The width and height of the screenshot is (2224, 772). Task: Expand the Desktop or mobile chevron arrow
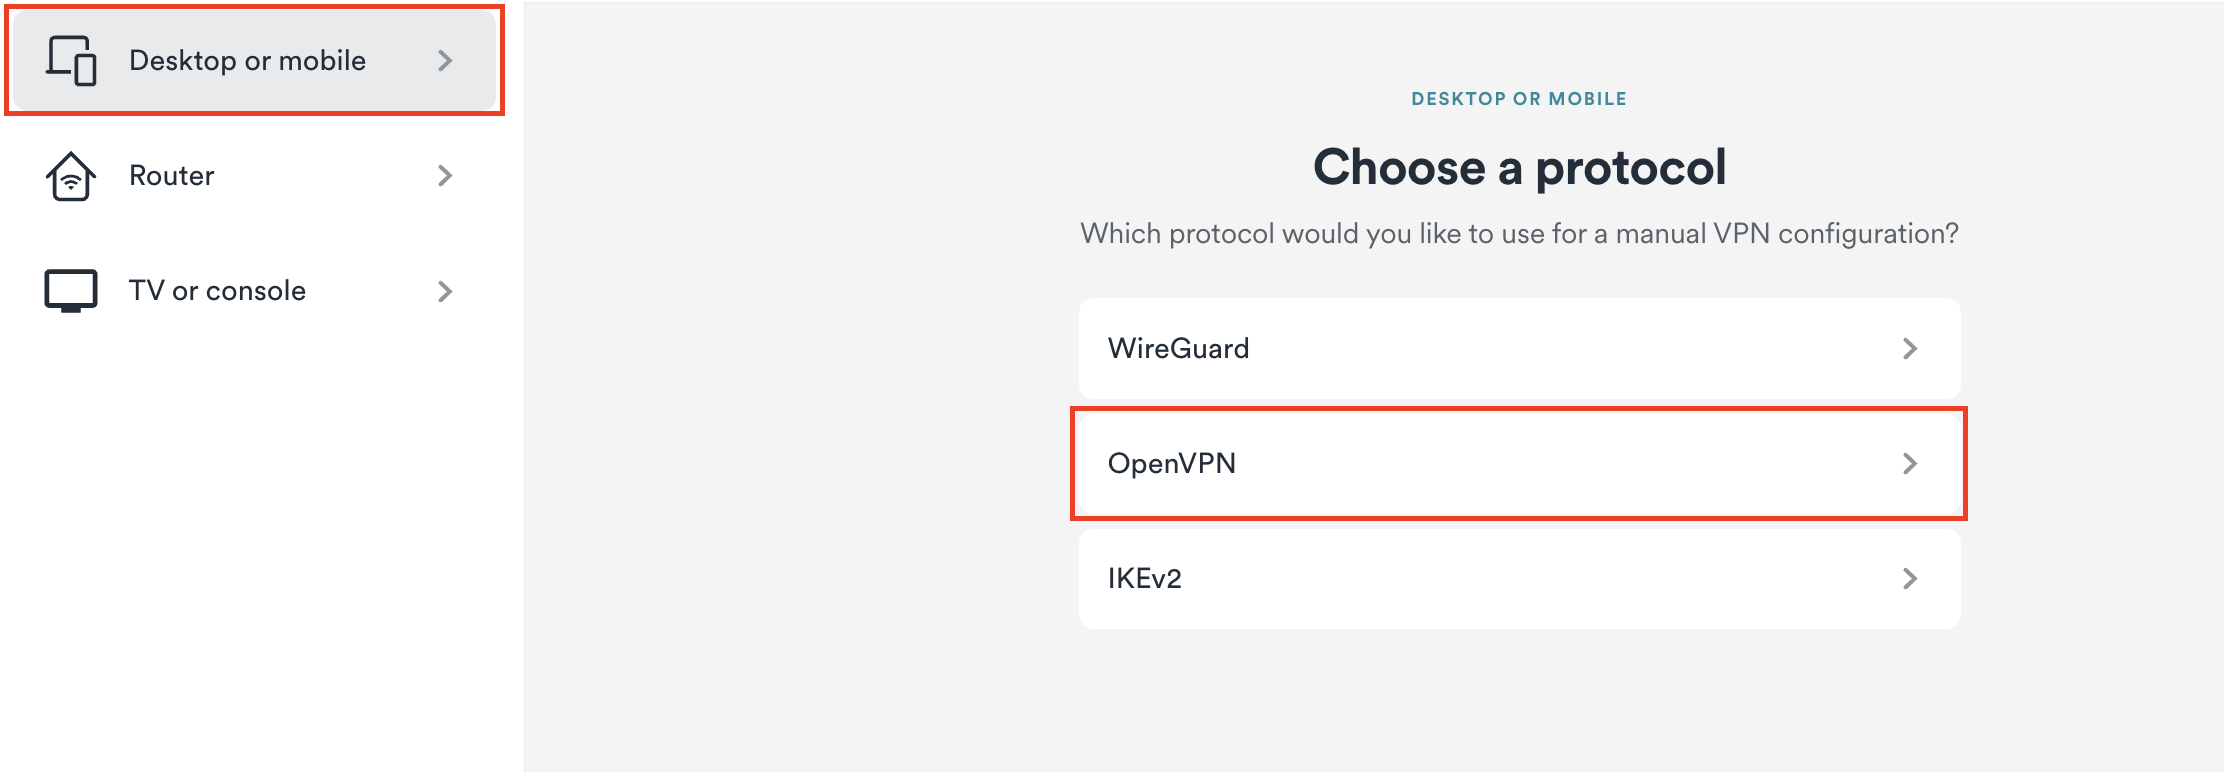click(x=445, y=61)
